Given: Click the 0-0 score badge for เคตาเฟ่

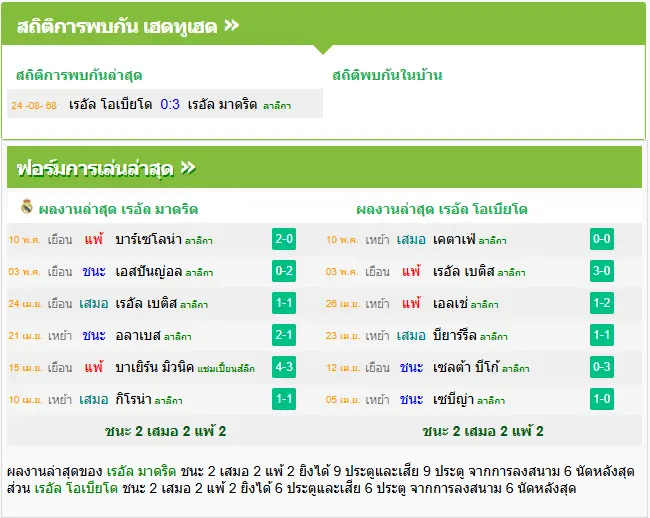Looking at the screenshot, I should coord(602,239).
